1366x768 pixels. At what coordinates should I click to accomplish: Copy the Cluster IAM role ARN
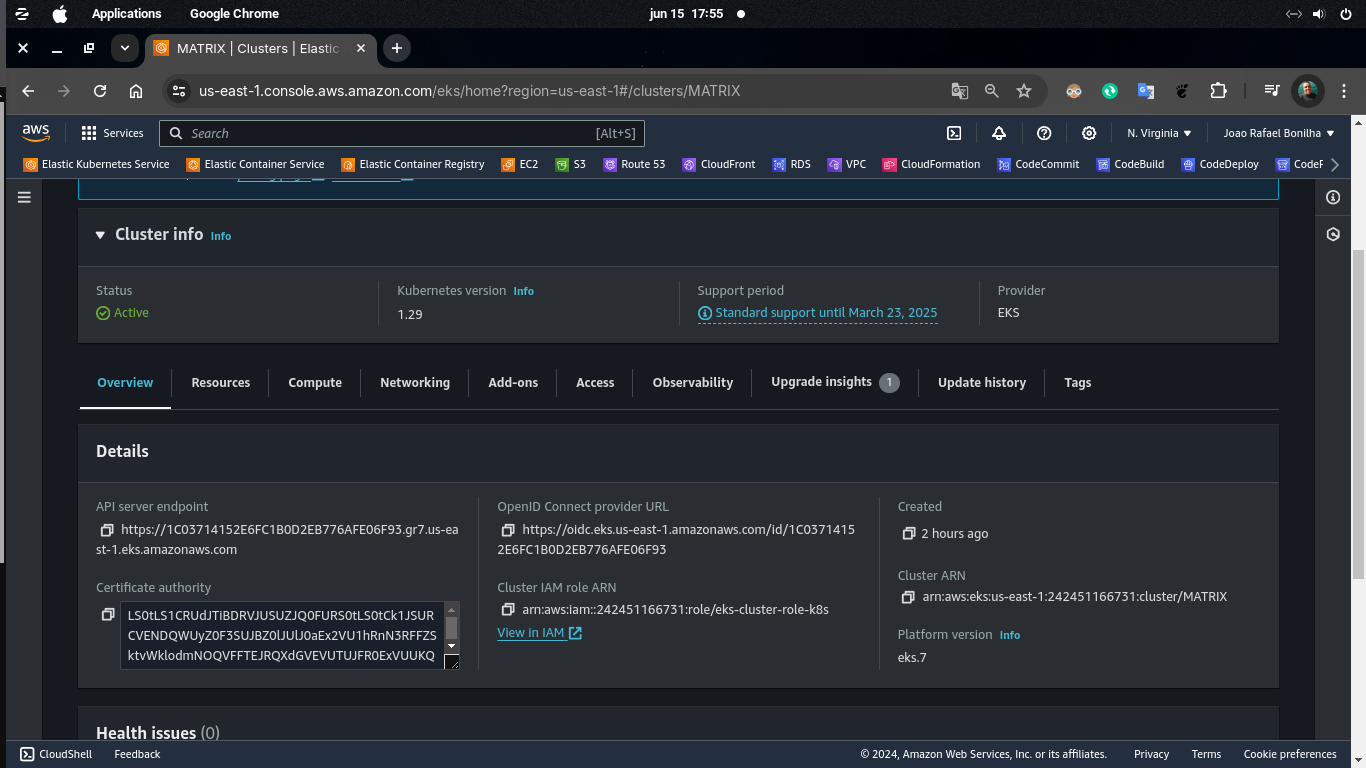508,609
